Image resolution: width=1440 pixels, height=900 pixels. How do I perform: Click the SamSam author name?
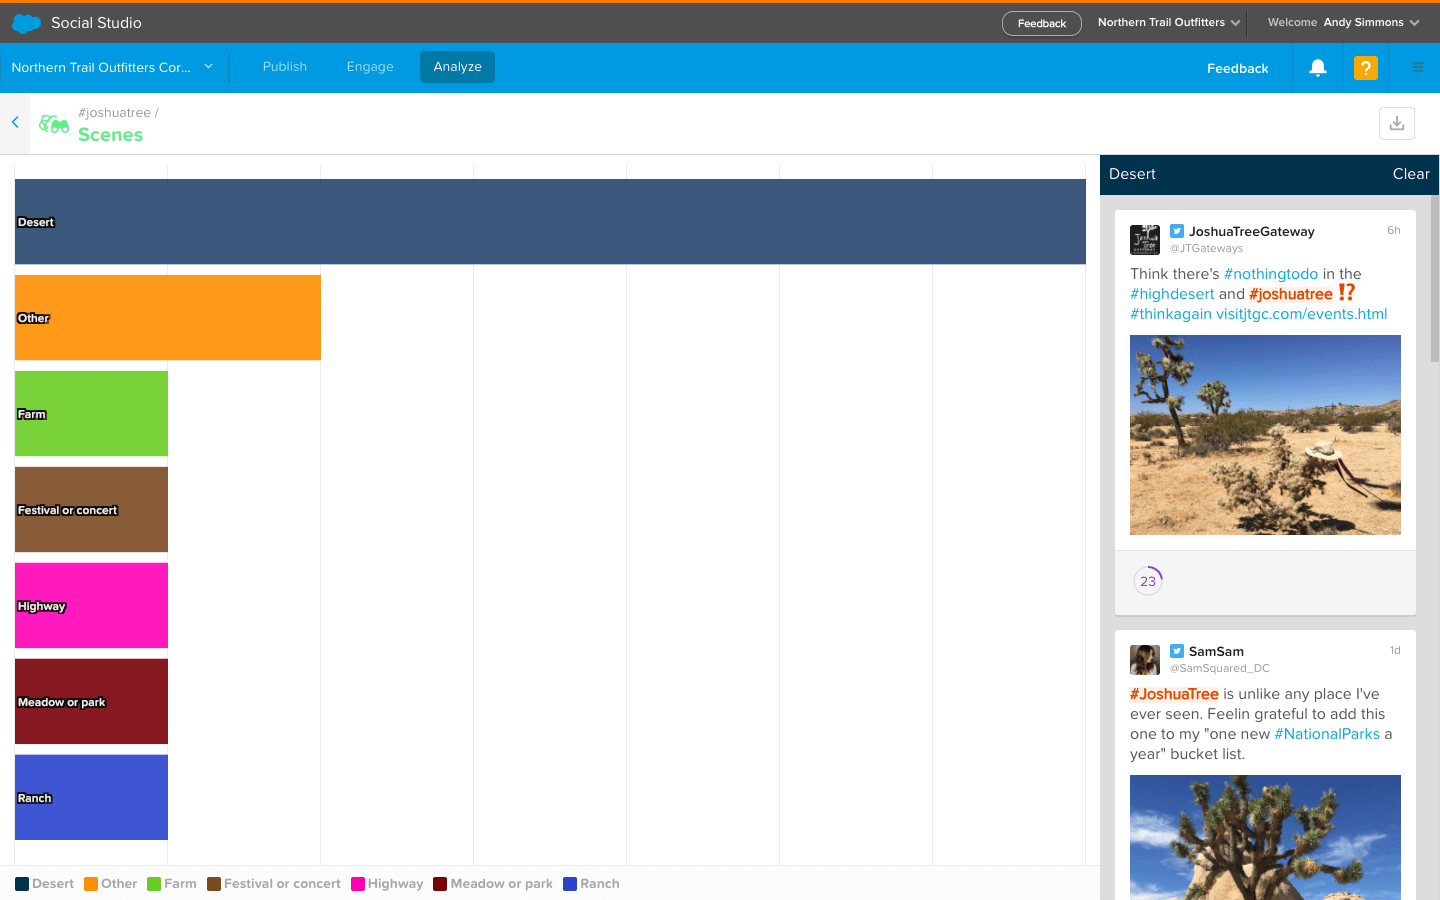[x=1216, y=651]
